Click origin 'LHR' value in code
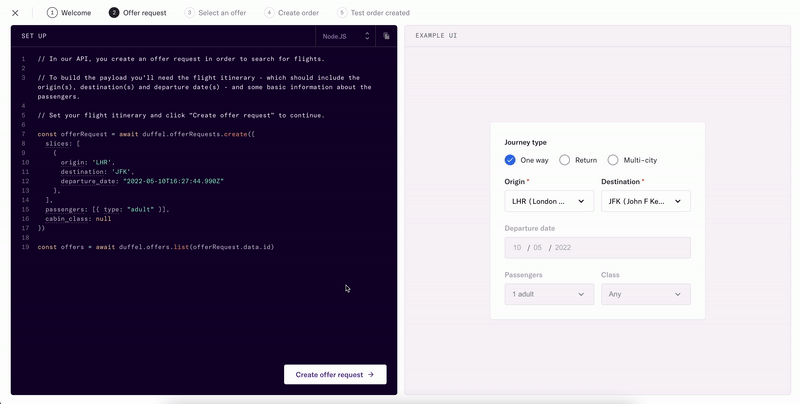Screen dimensions: 800x404 pyautogui.click(x=104, y=162)
